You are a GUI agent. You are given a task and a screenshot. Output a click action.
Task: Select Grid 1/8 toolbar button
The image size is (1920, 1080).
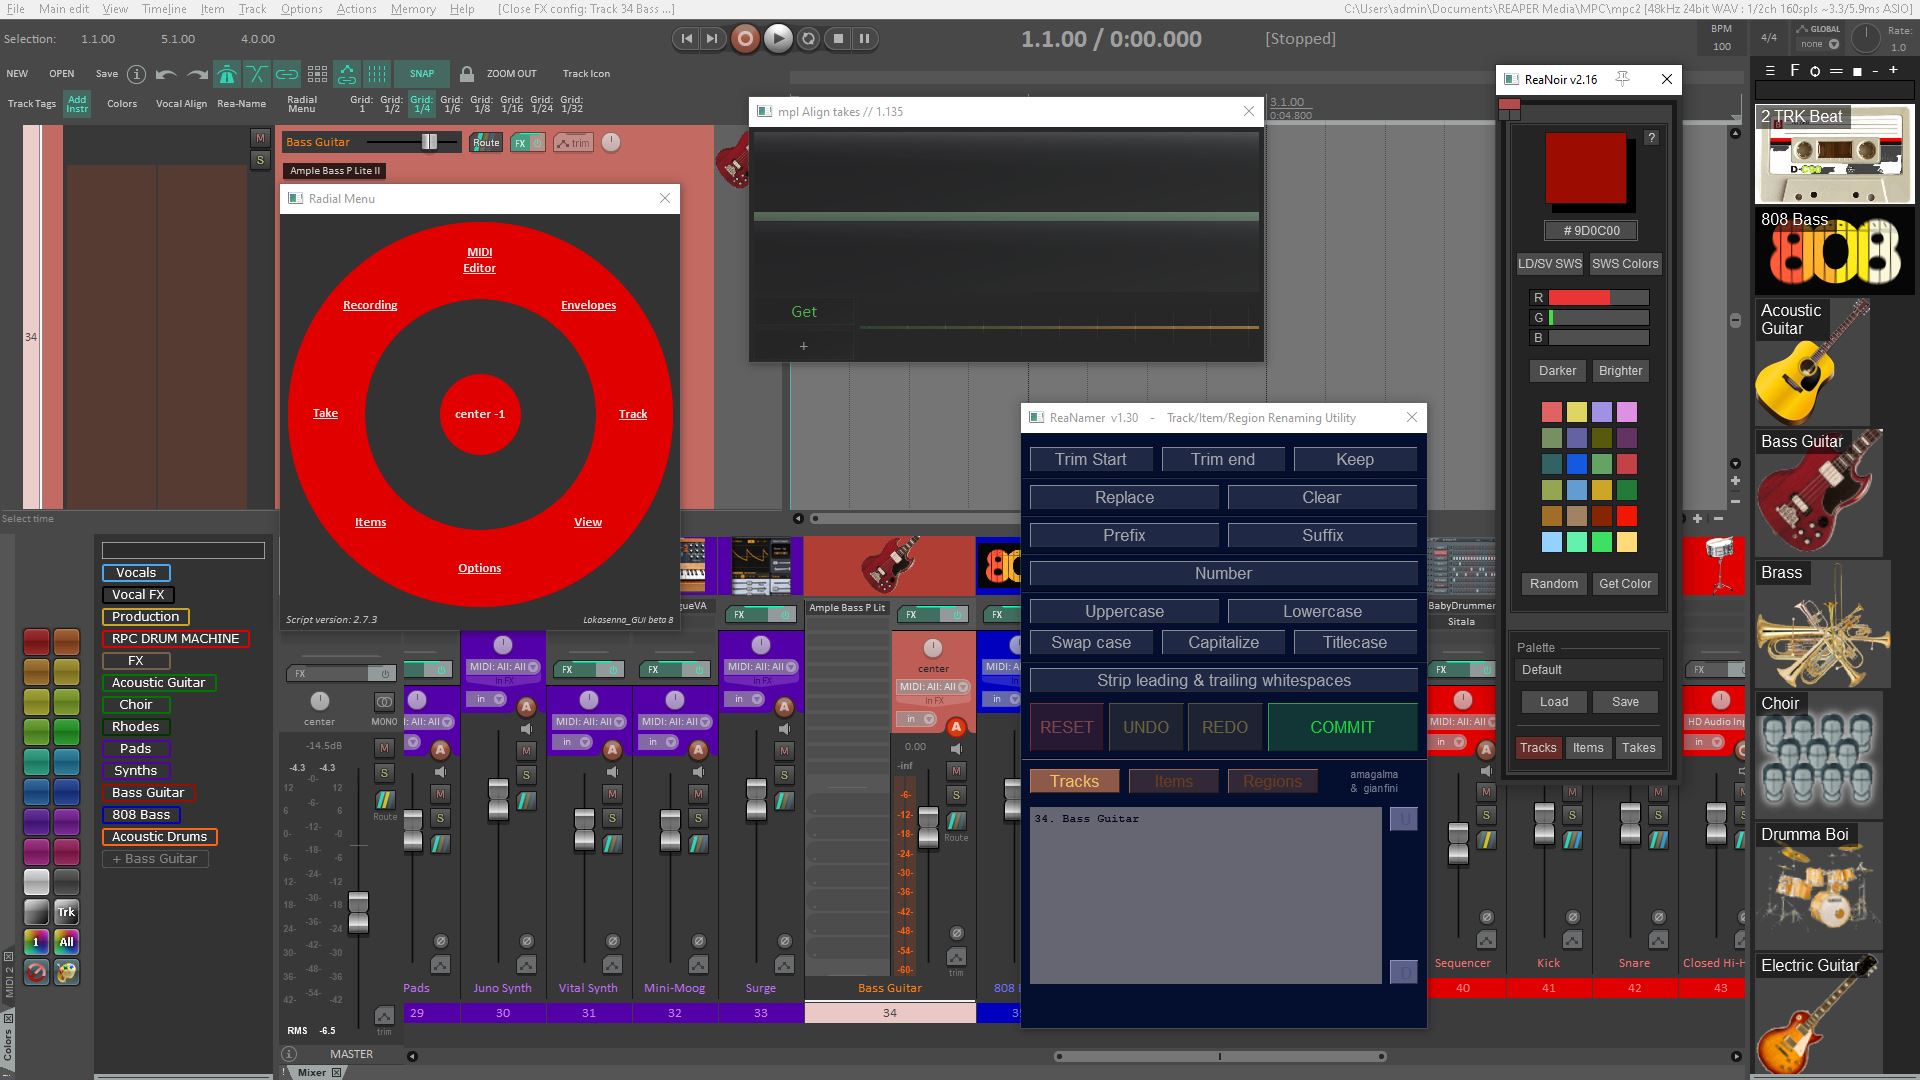click(481, 104)
